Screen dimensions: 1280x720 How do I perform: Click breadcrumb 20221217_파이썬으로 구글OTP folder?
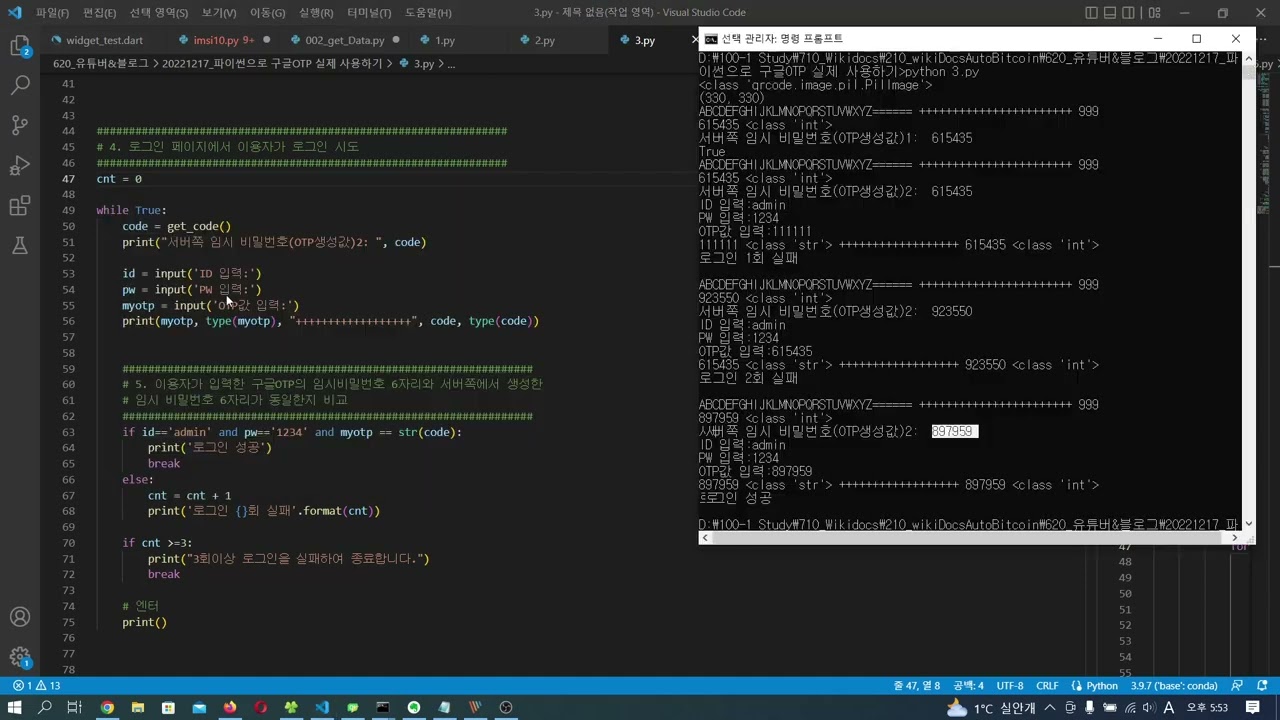[x=271, y=63]
